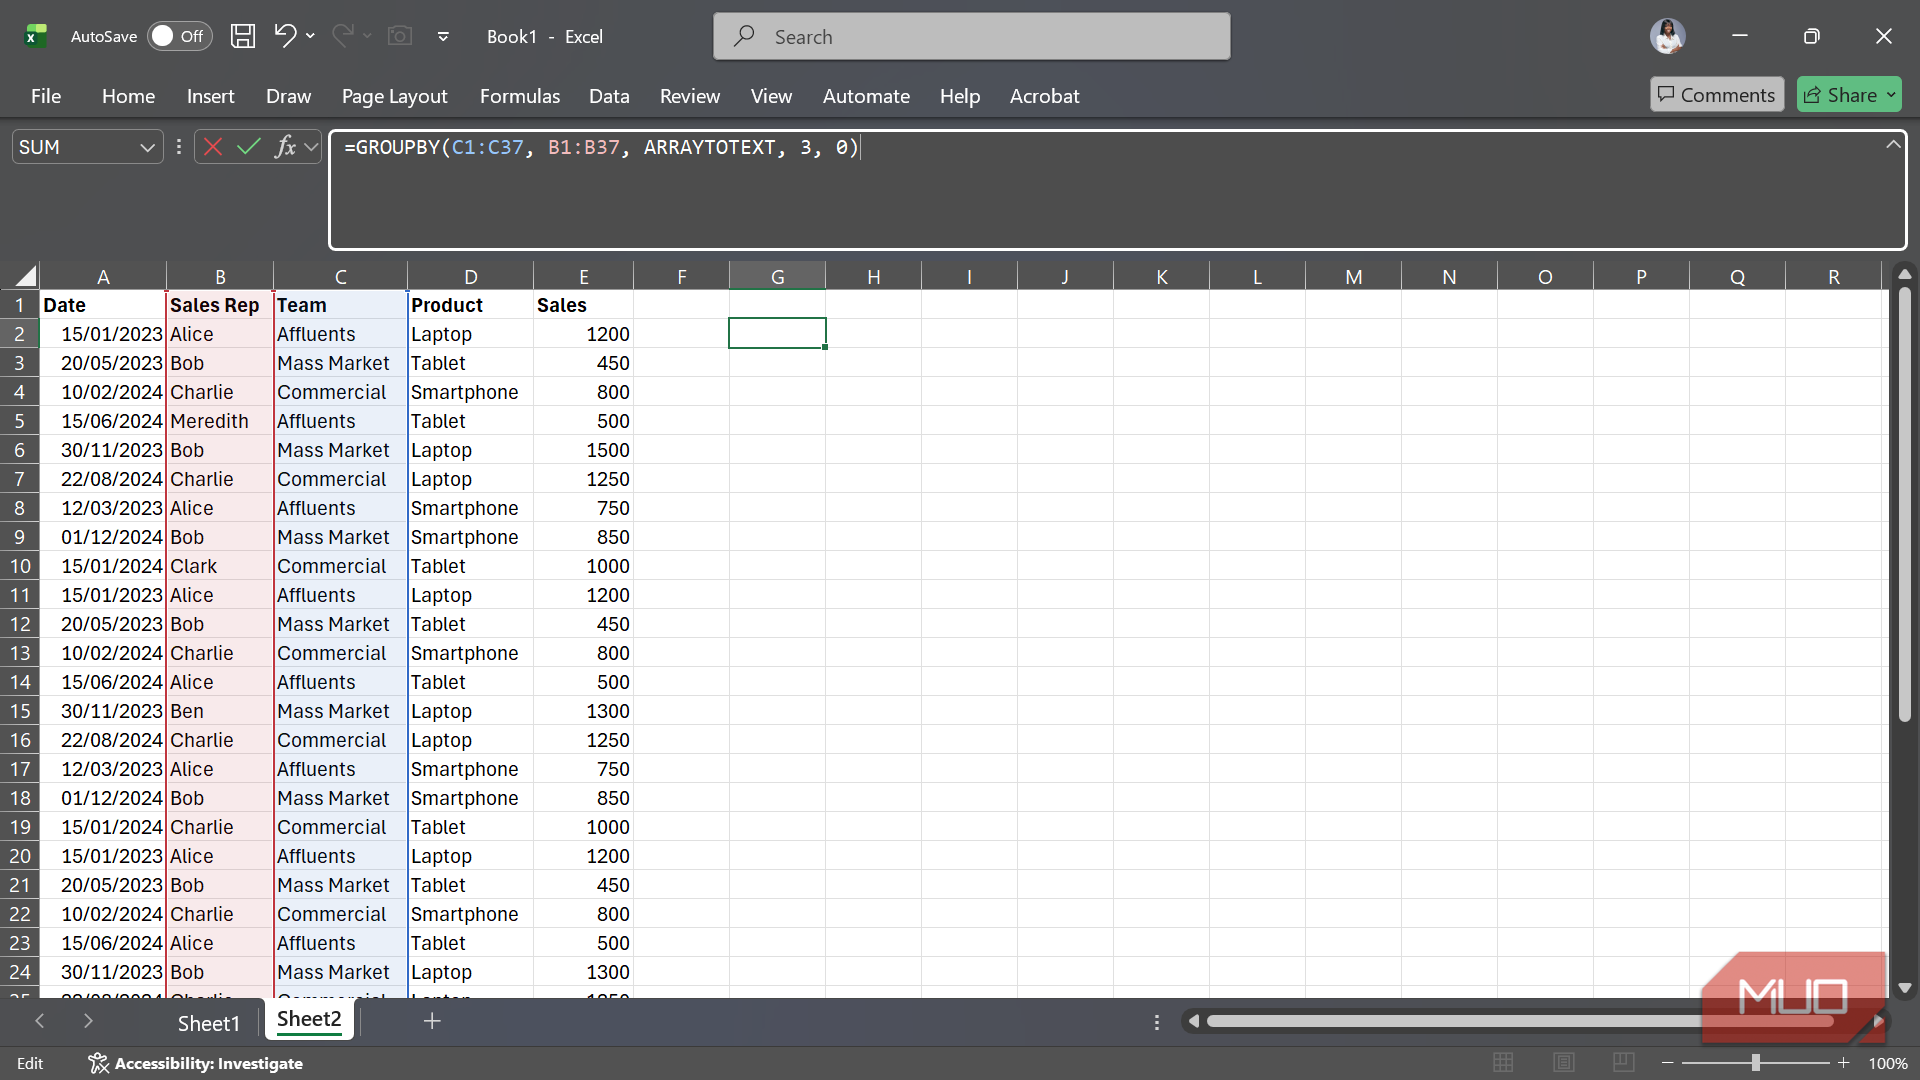Cancel the formula entry with X icon
Image resolution: width=1920 pixels, height=1080 pixels.
click(x=212, y=147)
